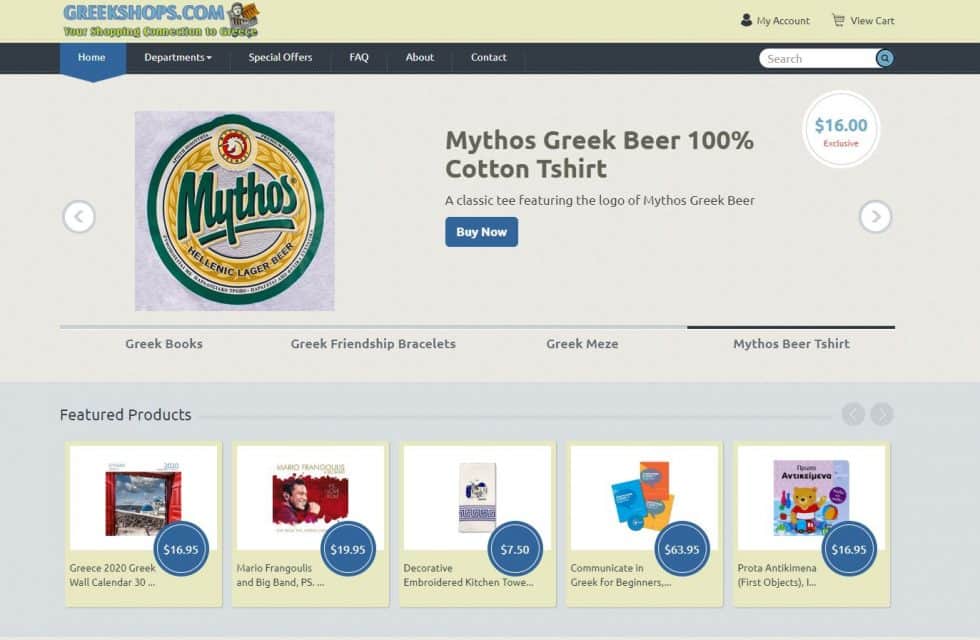
Task: Expand the Departments menu
Action: tap(178, 58)
